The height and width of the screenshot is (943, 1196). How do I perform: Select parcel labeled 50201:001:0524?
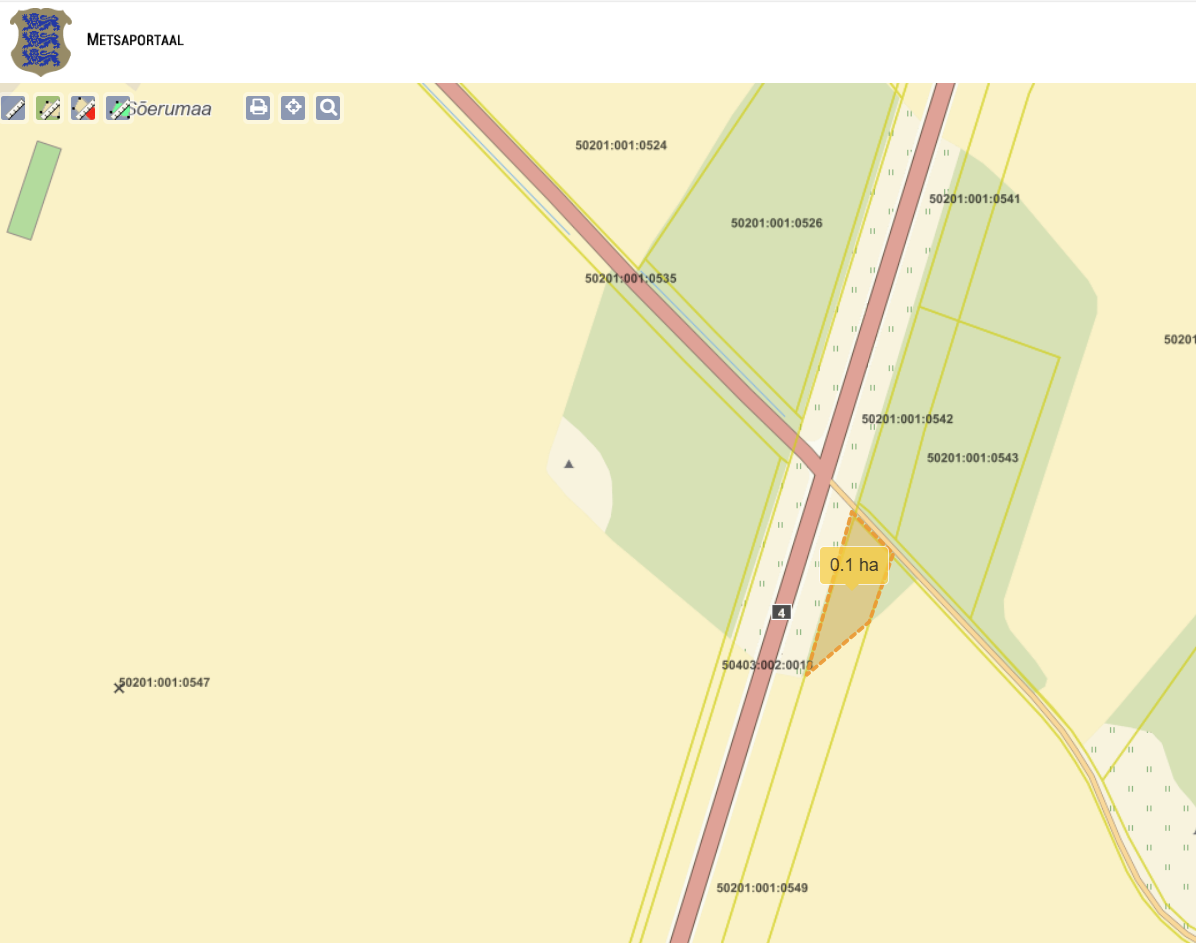tap(620, 145)
